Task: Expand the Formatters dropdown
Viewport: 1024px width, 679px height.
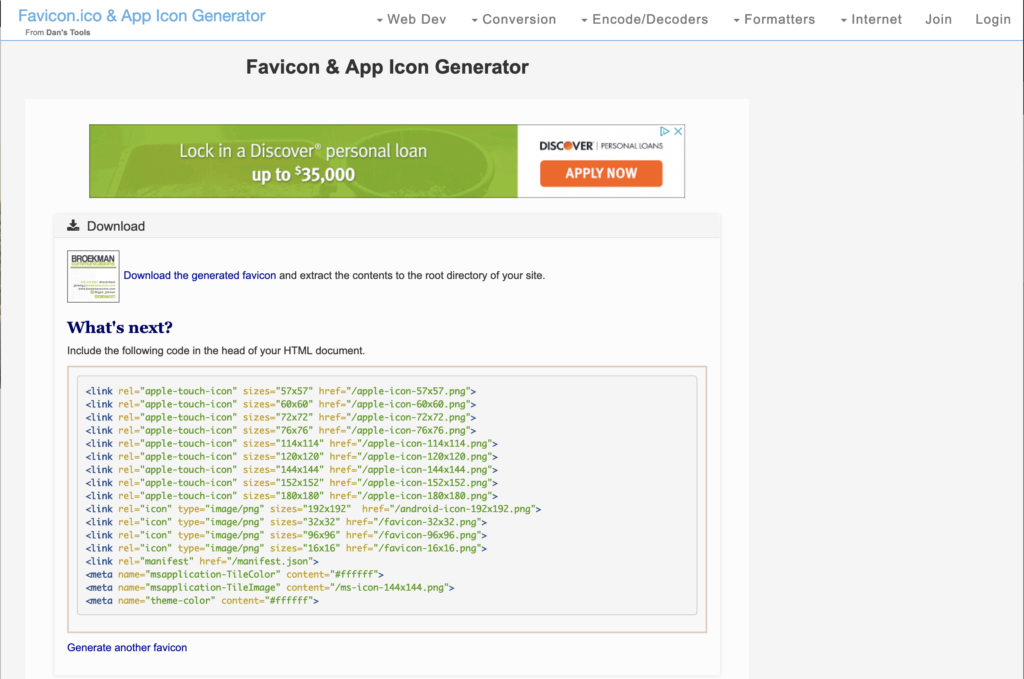Action: pyautogui.click(x=782, y=18)
